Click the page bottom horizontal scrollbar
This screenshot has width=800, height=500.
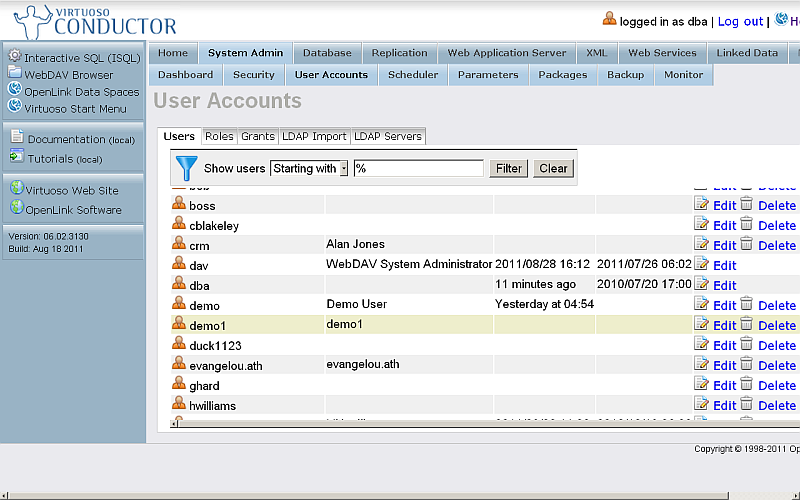click(400, 495)
